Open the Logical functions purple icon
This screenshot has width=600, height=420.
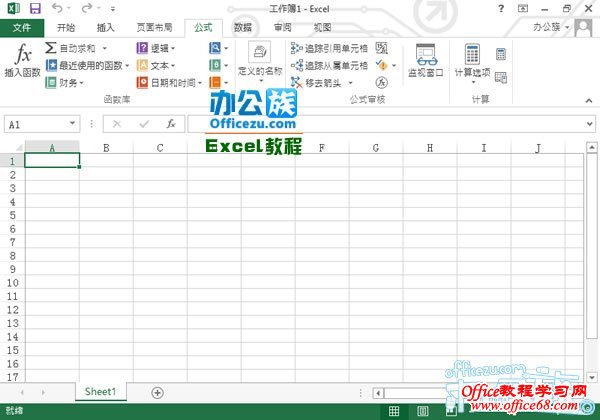tap(142, 48)
